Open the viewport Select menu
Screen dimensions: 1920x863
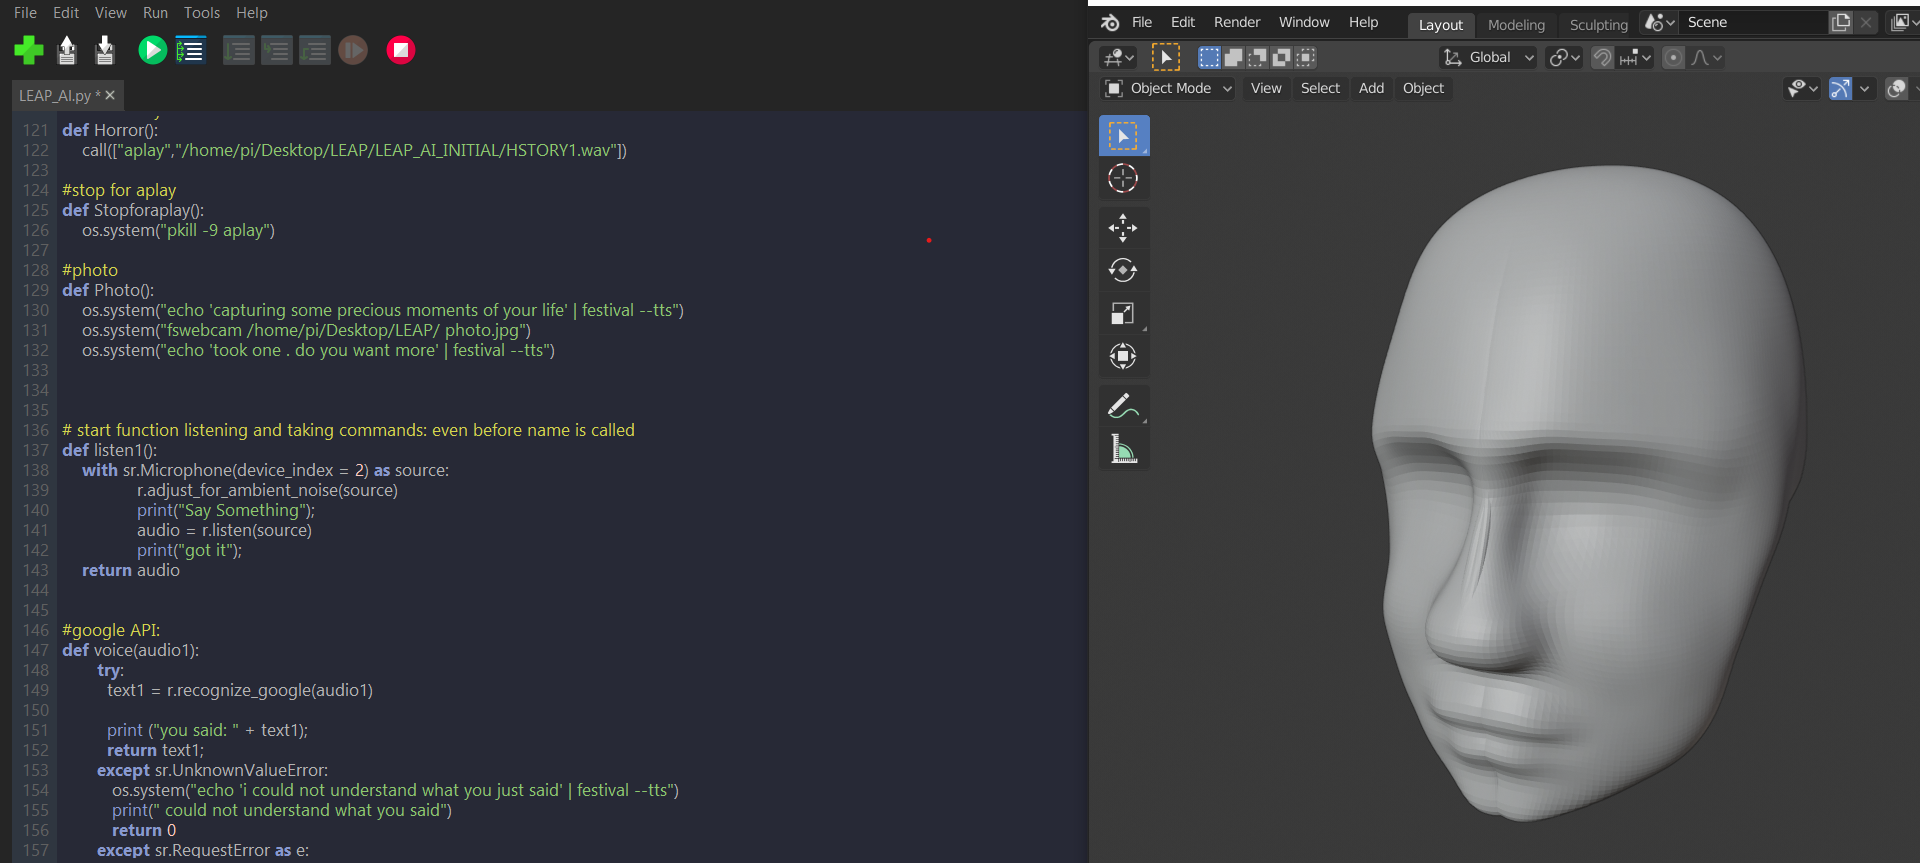[x=1320, y=88]
